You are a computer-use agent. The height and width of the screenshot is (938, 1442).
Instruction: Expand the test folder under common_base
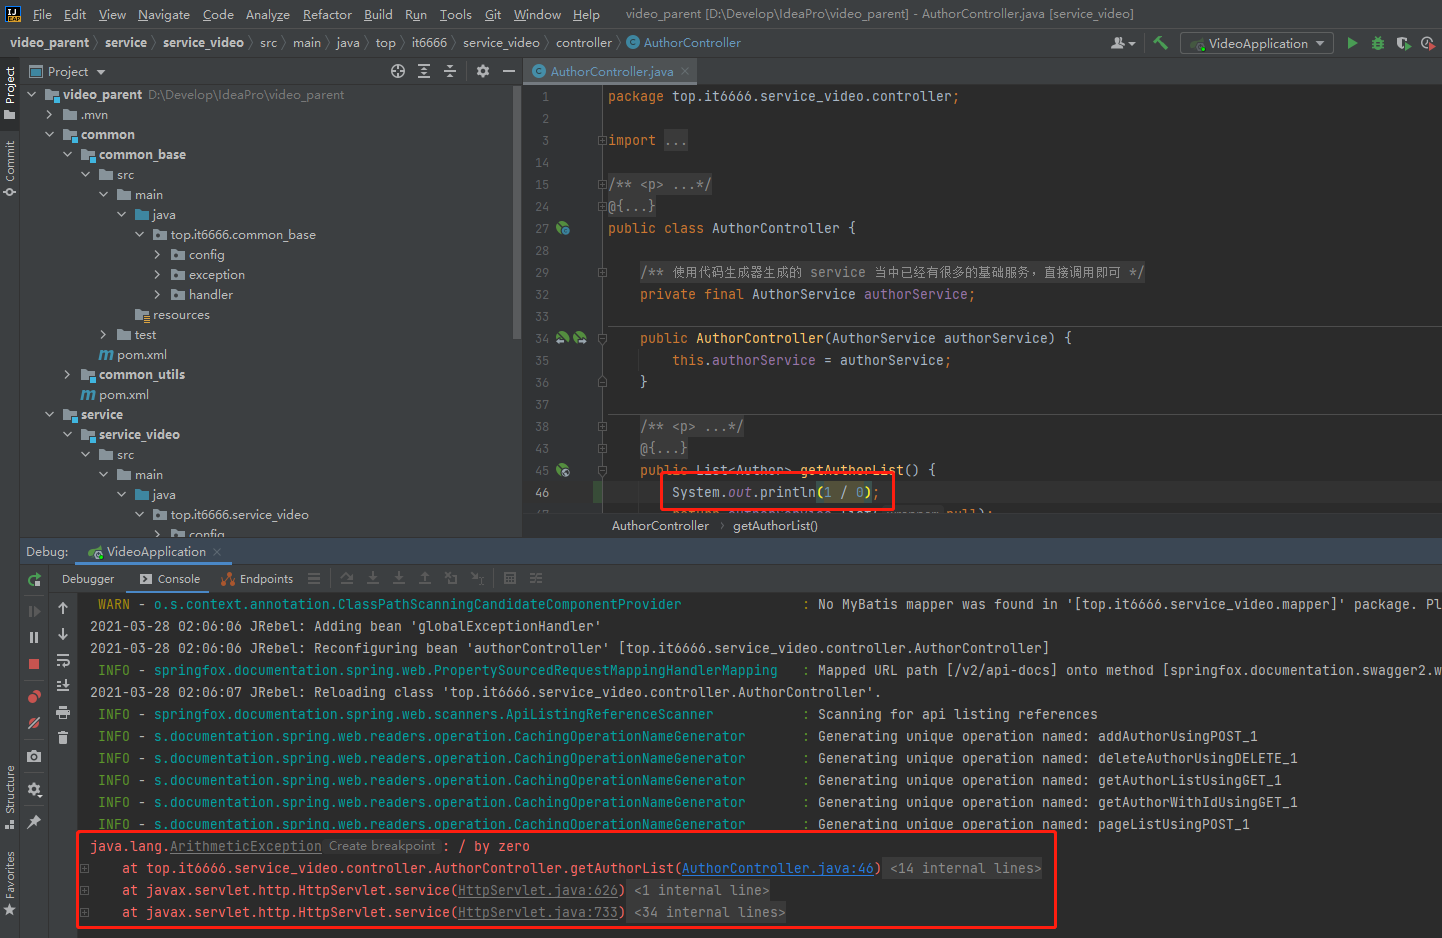pos(103,334)
